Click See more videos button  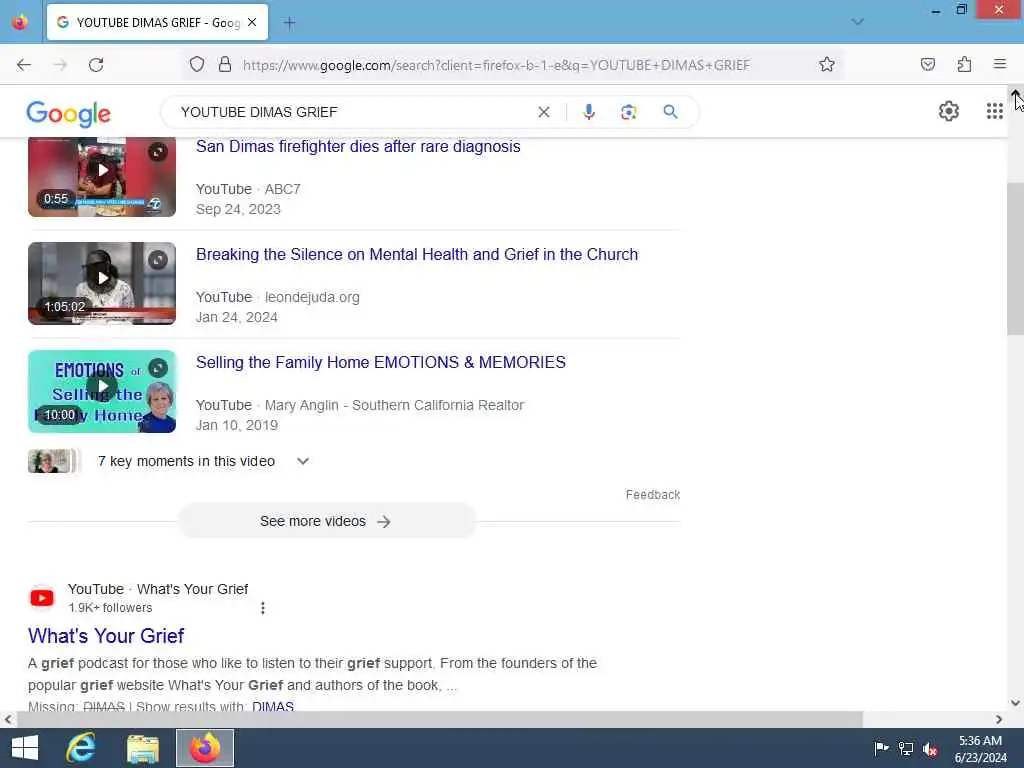pyautogui.click(x=327, y=521)
